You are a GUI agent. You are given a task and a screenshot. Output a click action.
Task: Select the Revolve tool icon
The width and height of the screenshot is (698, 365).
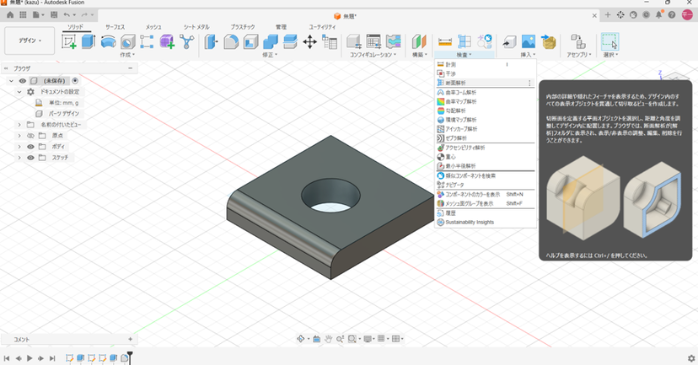108,42
